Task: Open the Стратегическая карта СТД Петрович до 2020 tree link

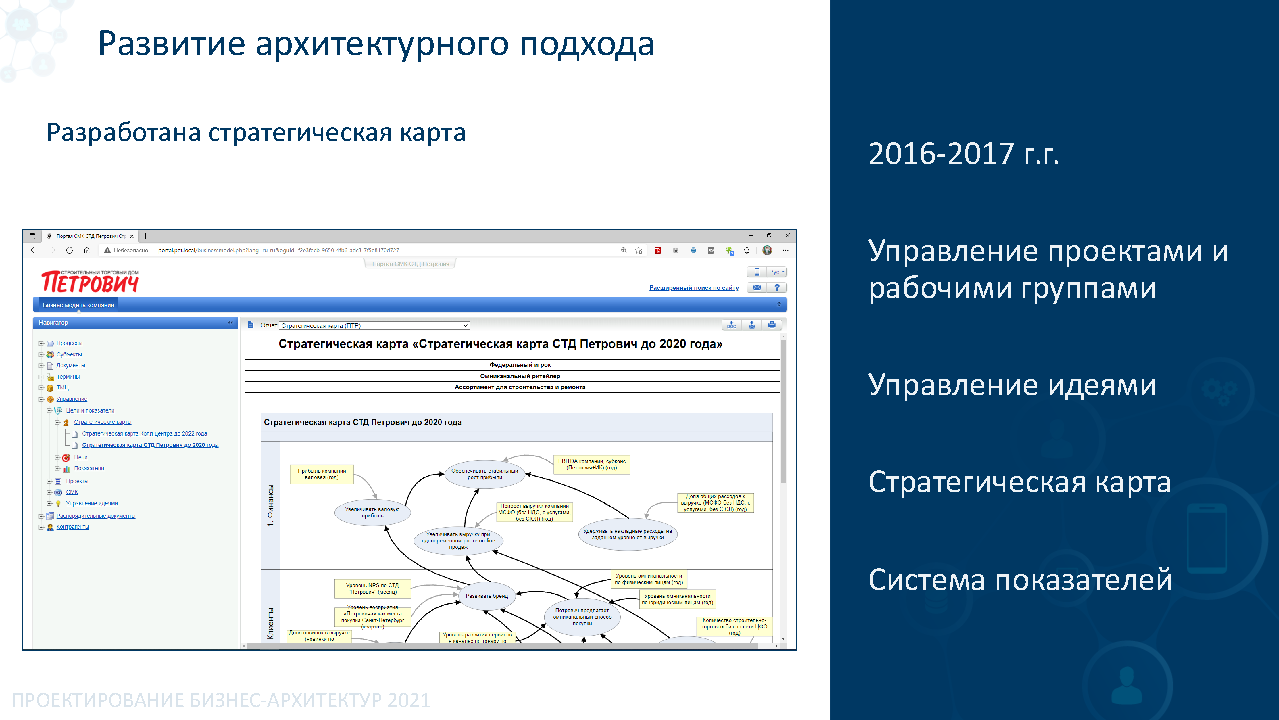Action: coord(150,445)
